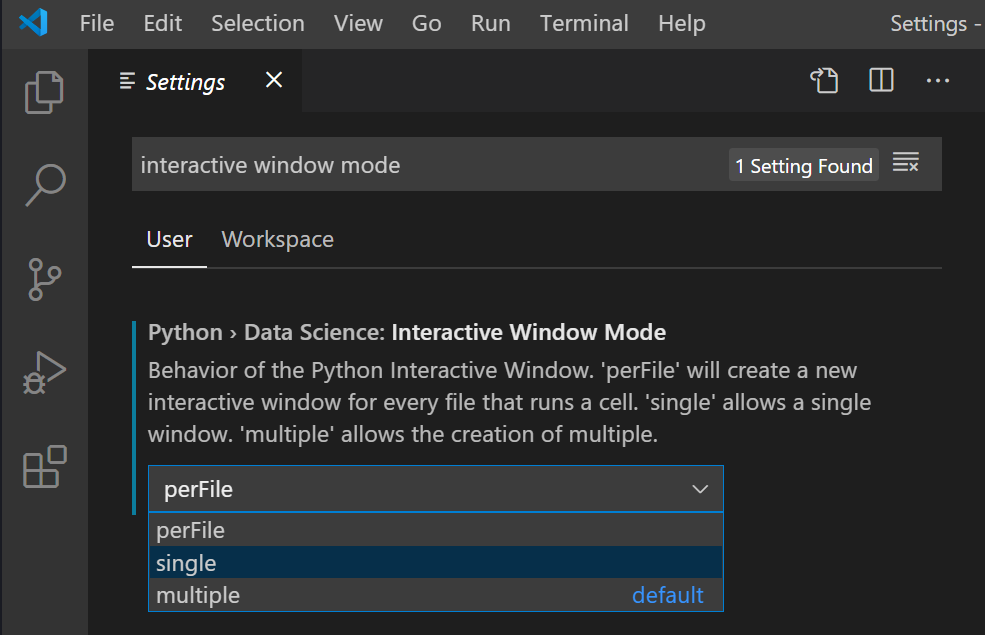Split the editor using the split icon

point(880,81)
